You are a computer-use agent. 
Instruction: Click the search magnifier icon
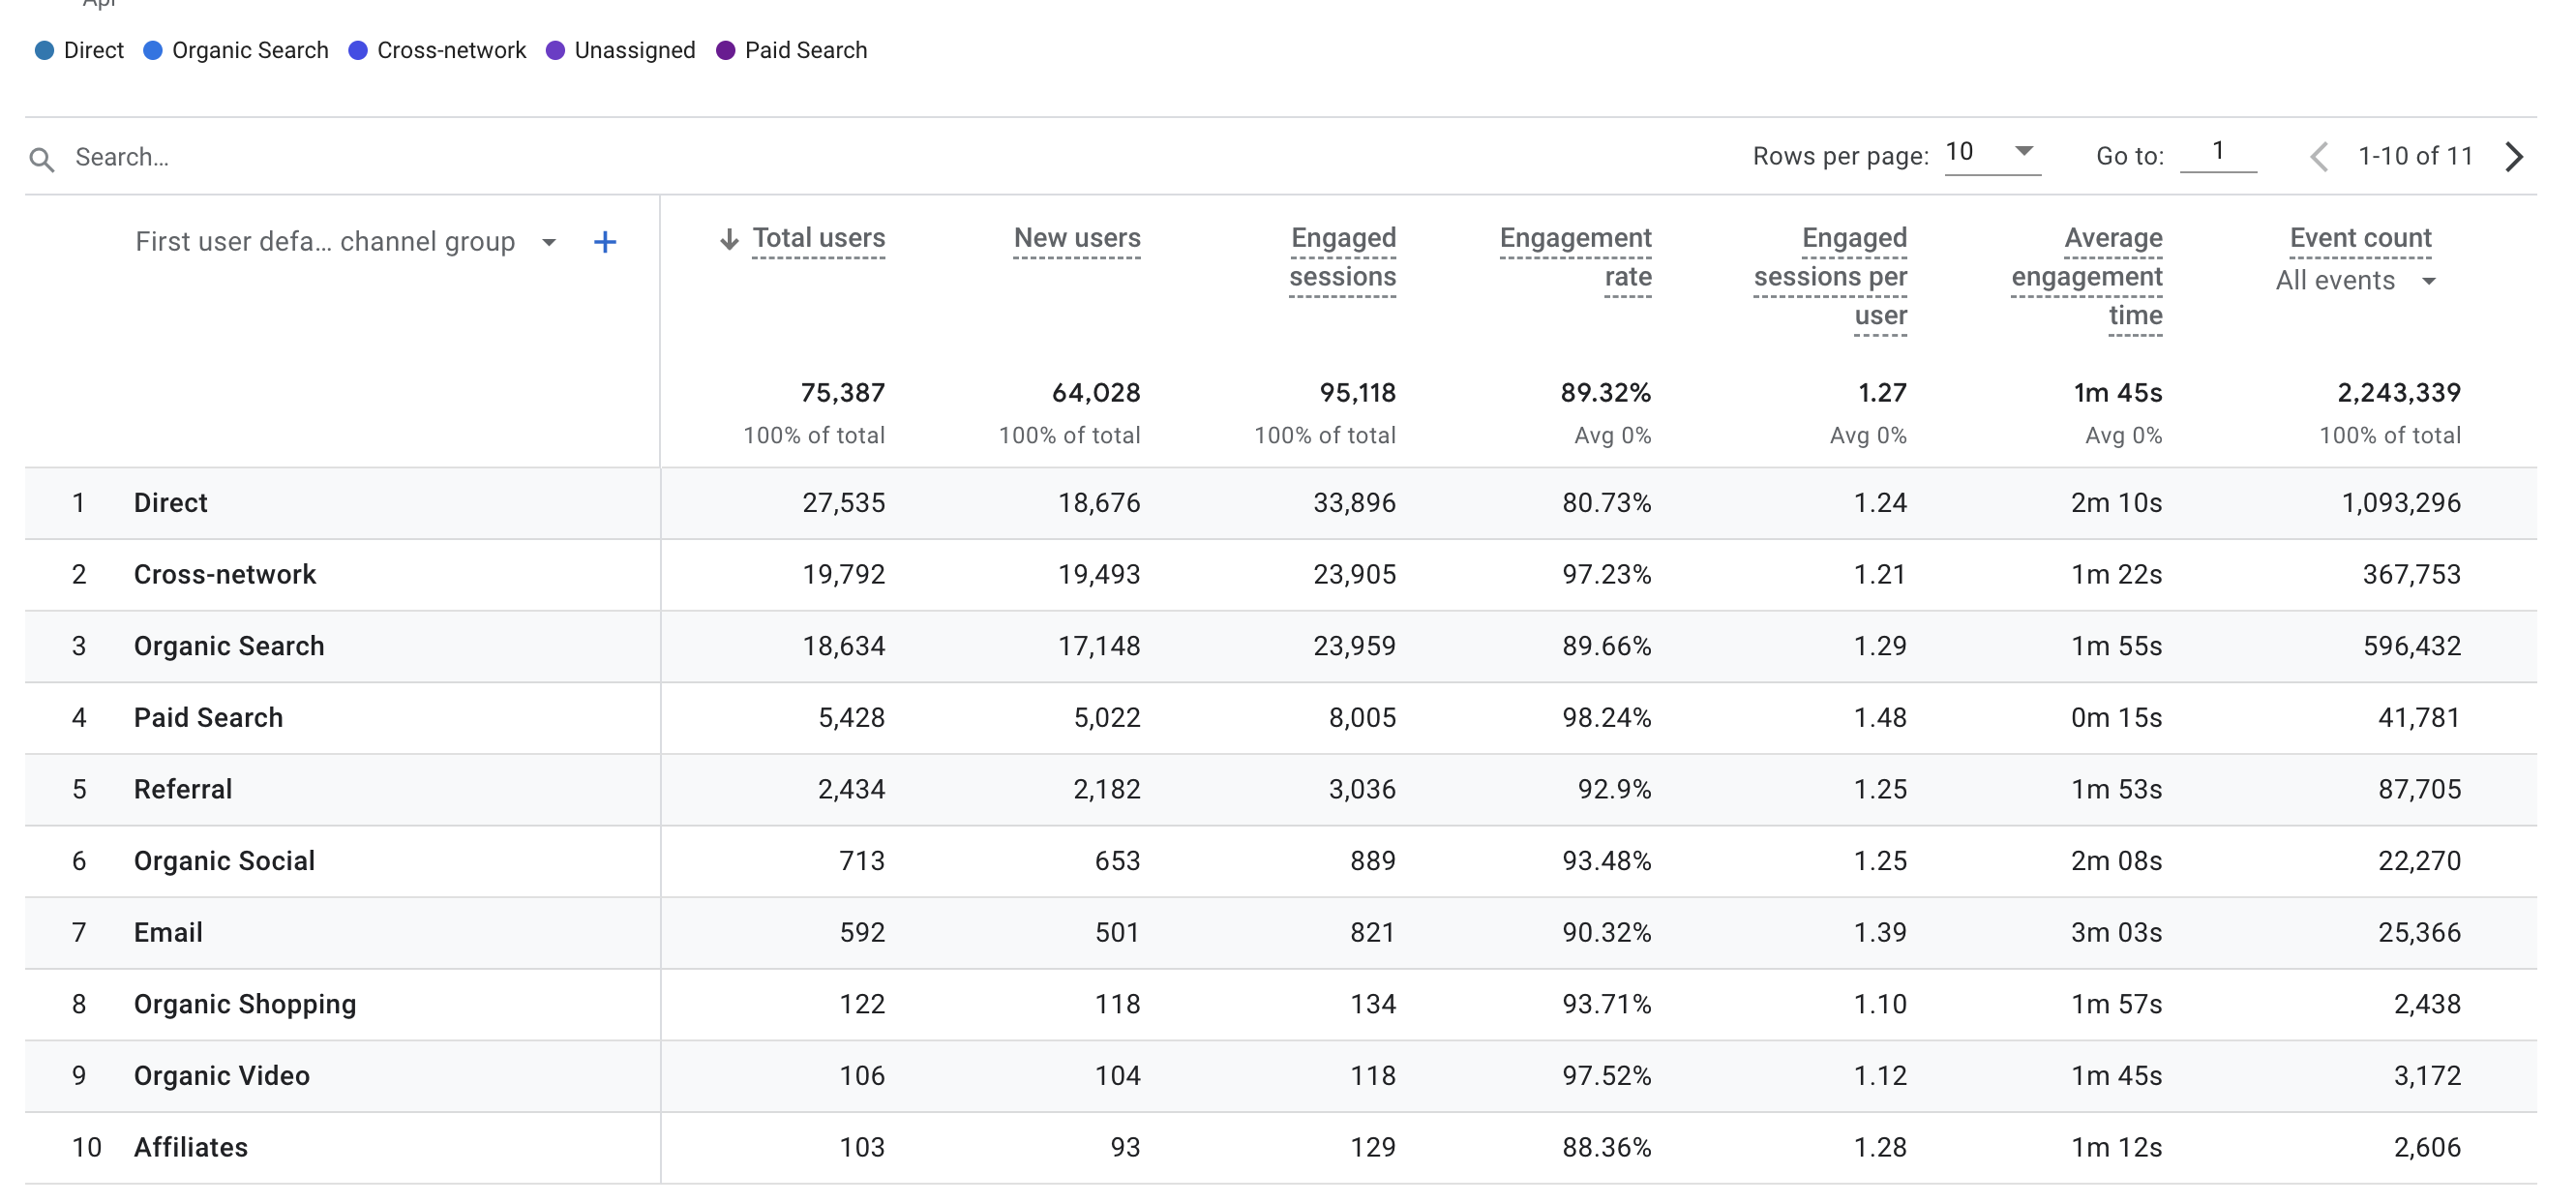pyautogui.click(x=41, y=158)
